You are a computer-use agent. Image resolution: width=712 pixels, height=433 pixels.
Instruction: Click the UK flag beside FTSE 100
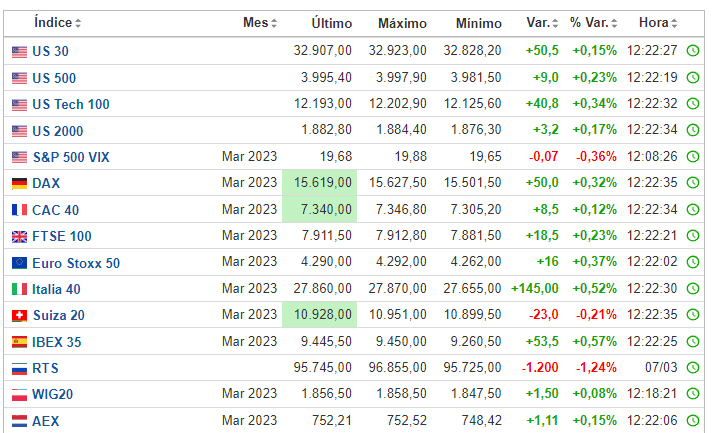19,236
